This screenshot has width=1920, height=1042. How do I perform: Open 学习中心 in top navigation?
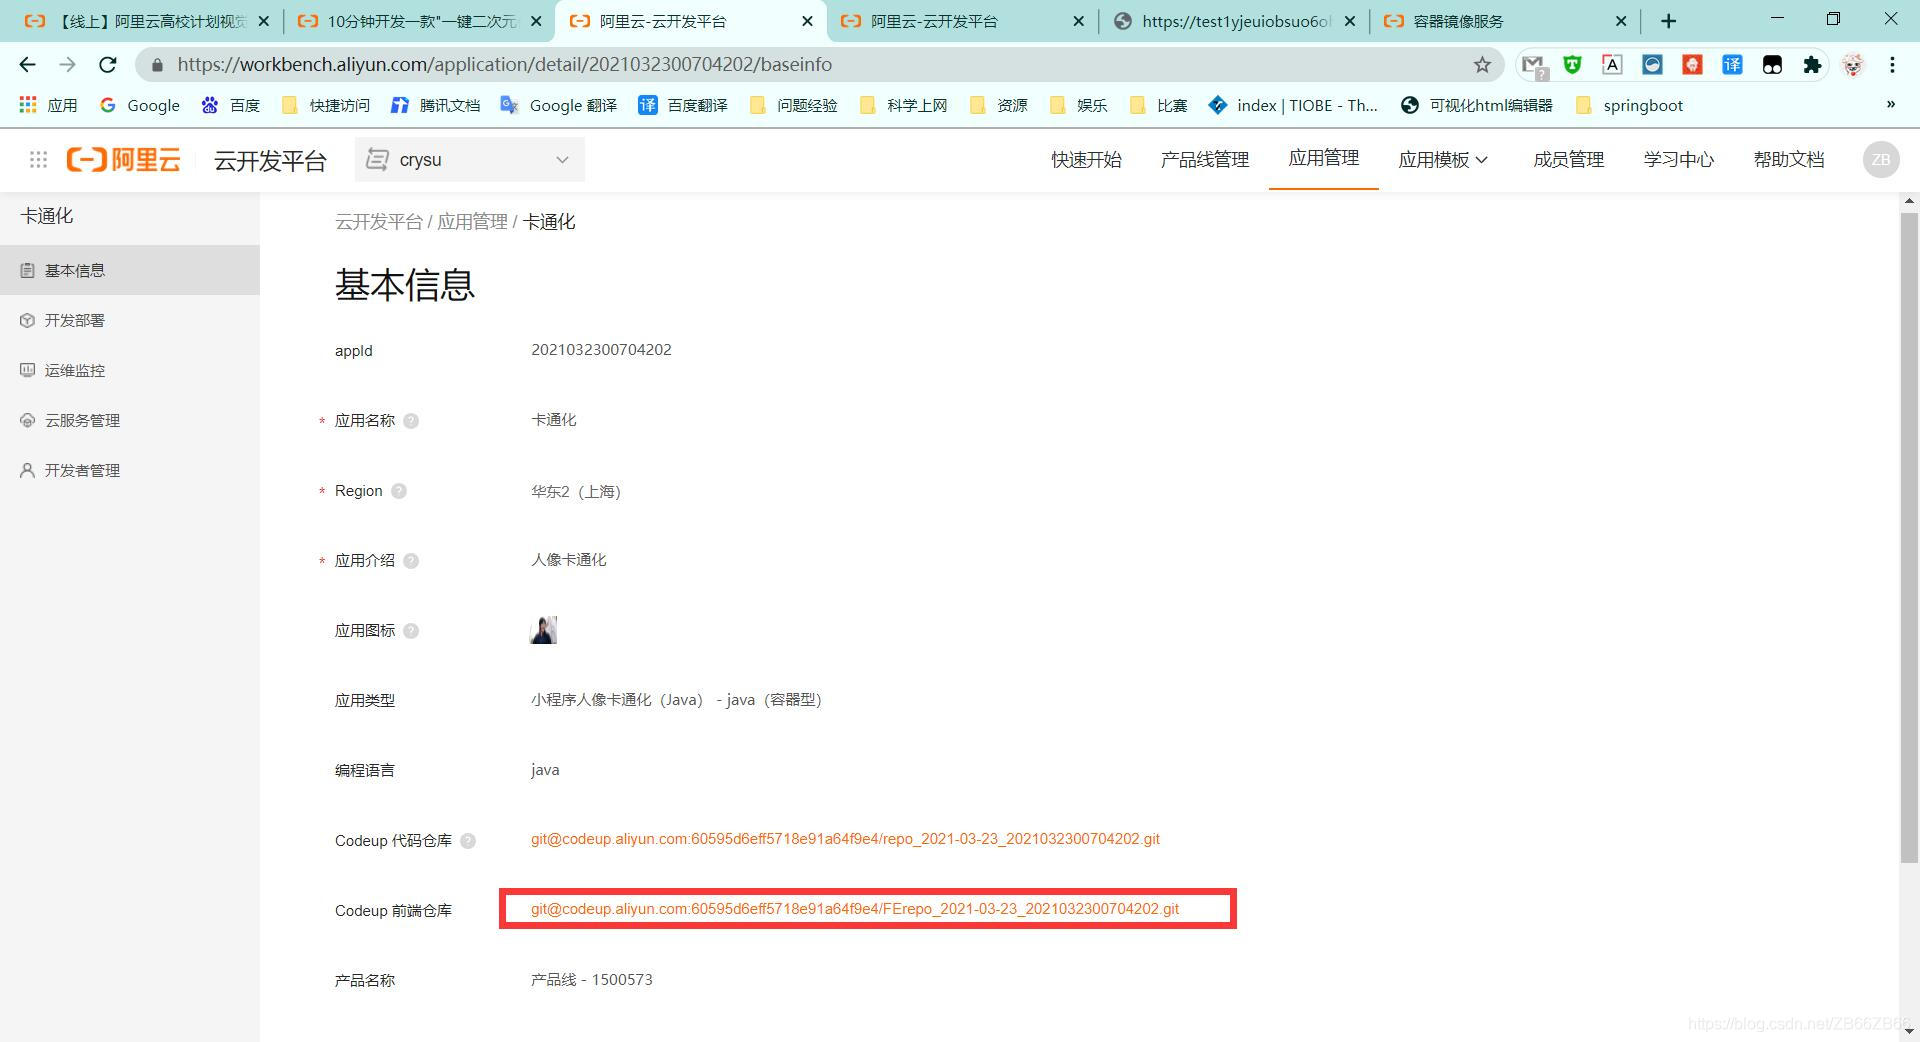click(1679, 160)
